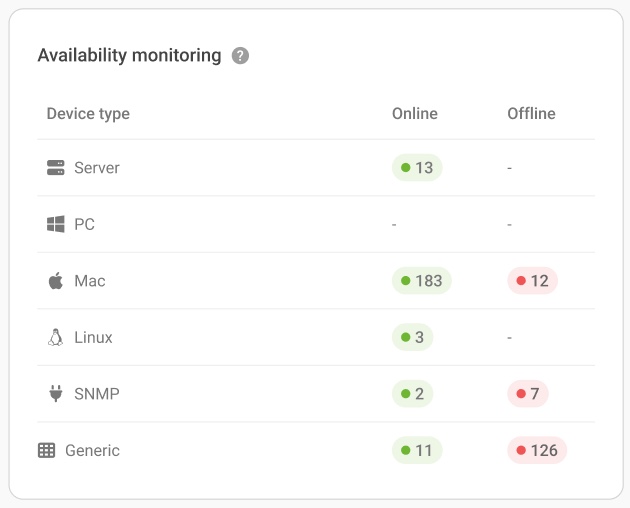Click the Availability monitoring title
This screenshot has height=508, width=630.
point(129,55)
